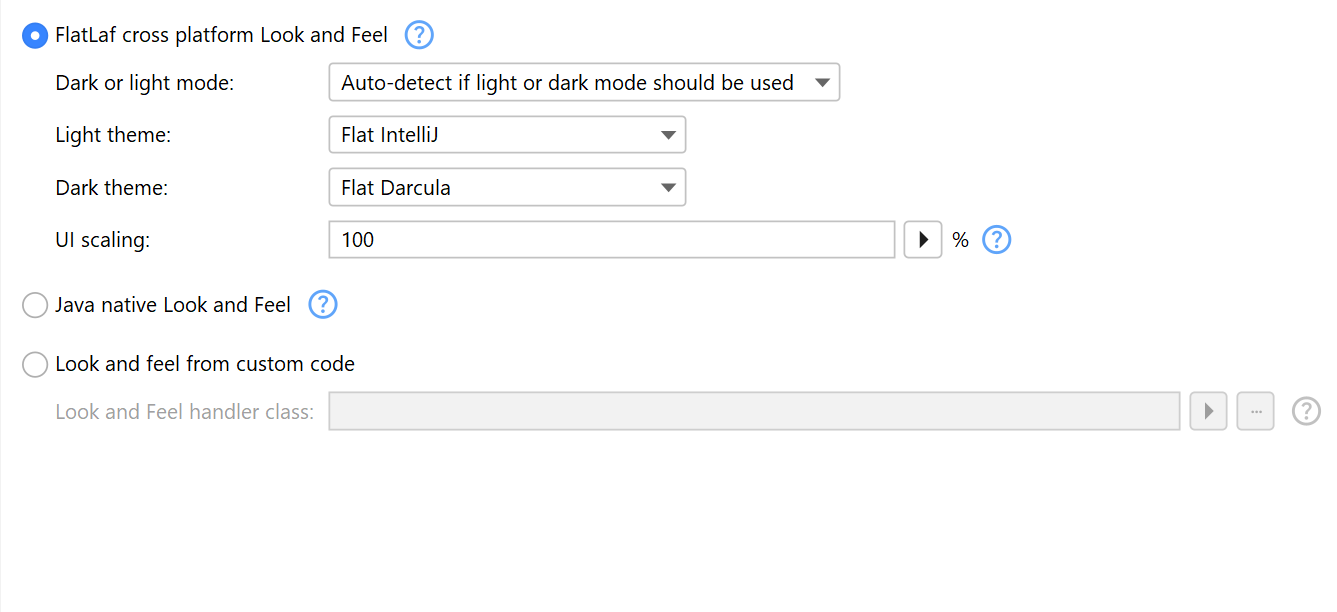Choose Look and feel from custom code
The width and height of the screenshot is (1337, 612).
(35, 365)
